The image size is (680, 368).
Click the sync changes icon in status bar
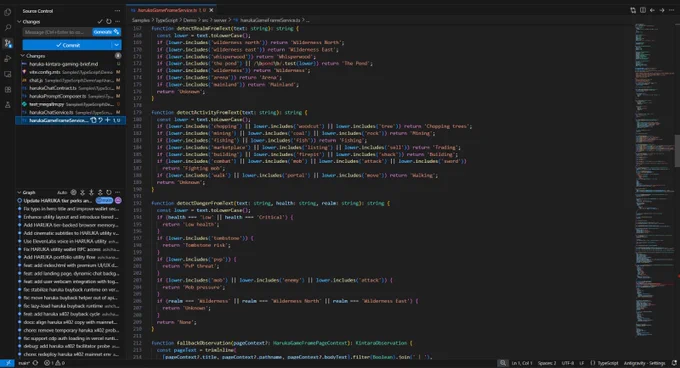(36, 363)
